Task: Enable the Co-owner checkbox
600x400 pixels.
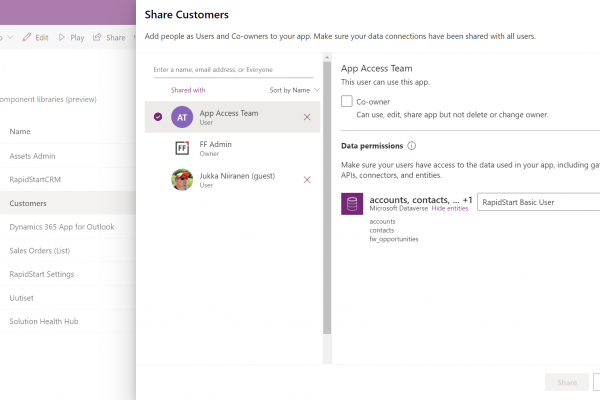Action: point(347,101)
